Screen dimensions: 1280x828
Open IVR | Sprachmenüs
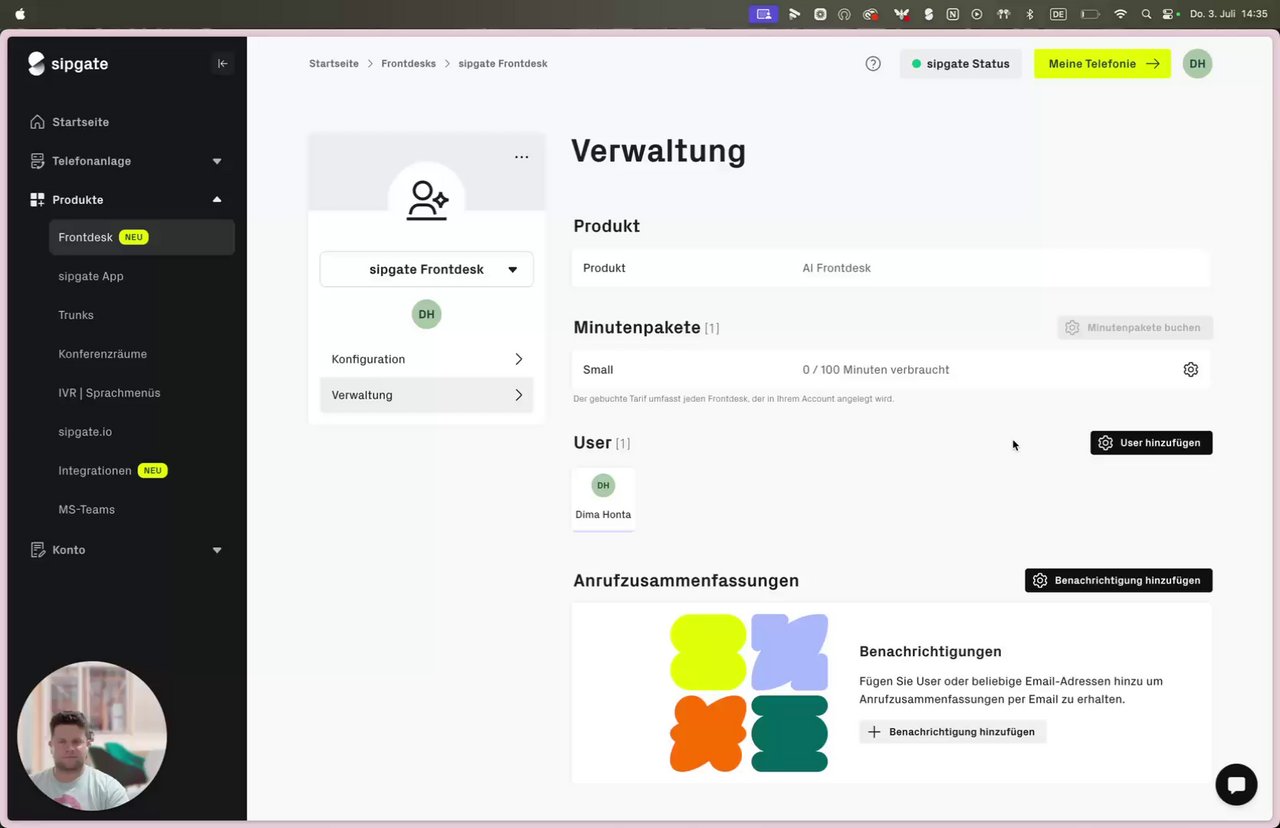(x=109, y=393)
